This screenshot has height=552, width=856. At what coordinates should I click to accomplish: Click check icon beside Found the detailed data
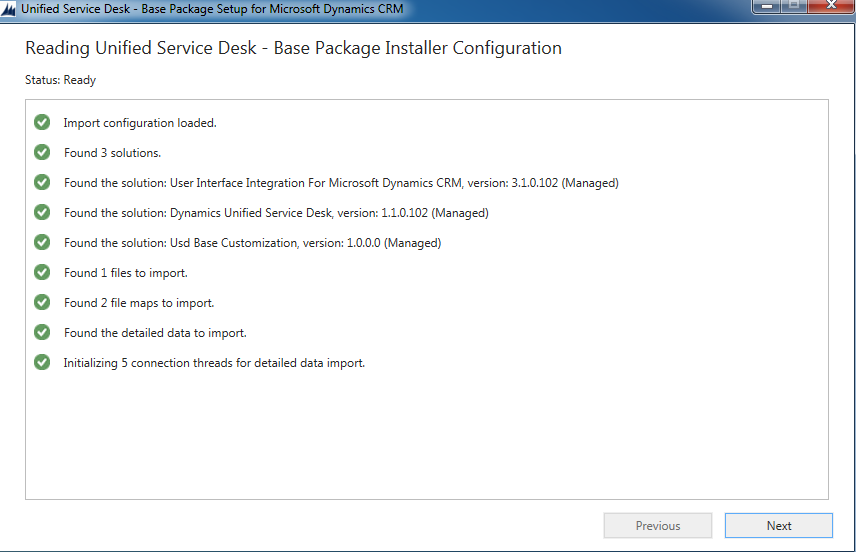pos(42,333)
